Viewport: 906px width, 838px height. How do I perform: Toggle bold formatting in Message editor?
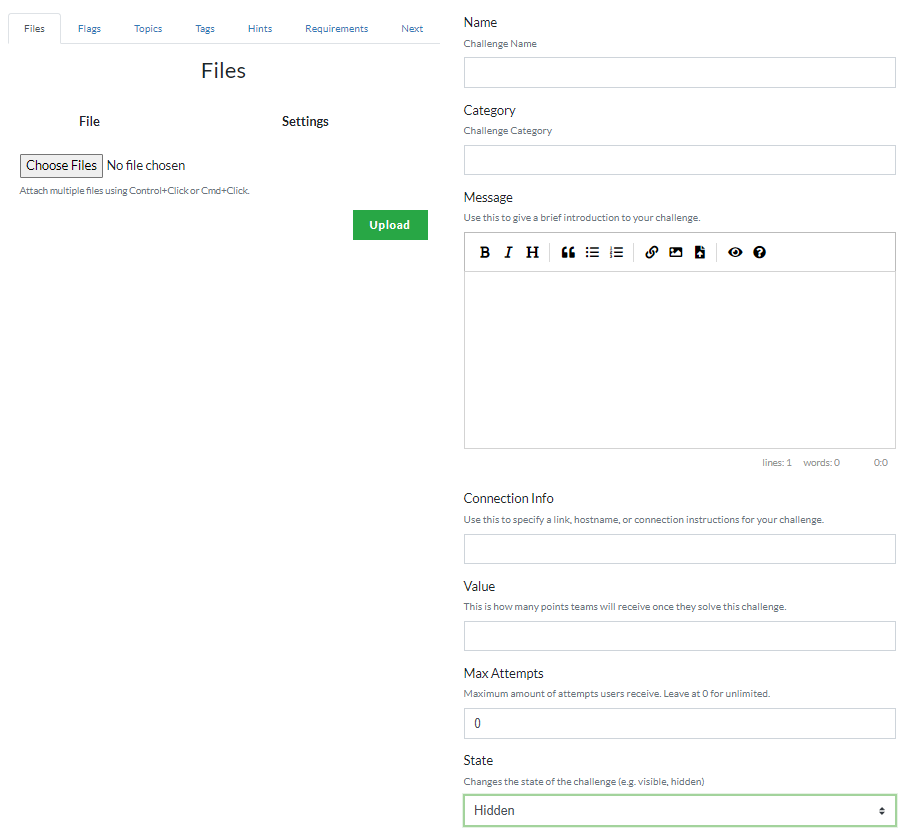click(485, 253)
